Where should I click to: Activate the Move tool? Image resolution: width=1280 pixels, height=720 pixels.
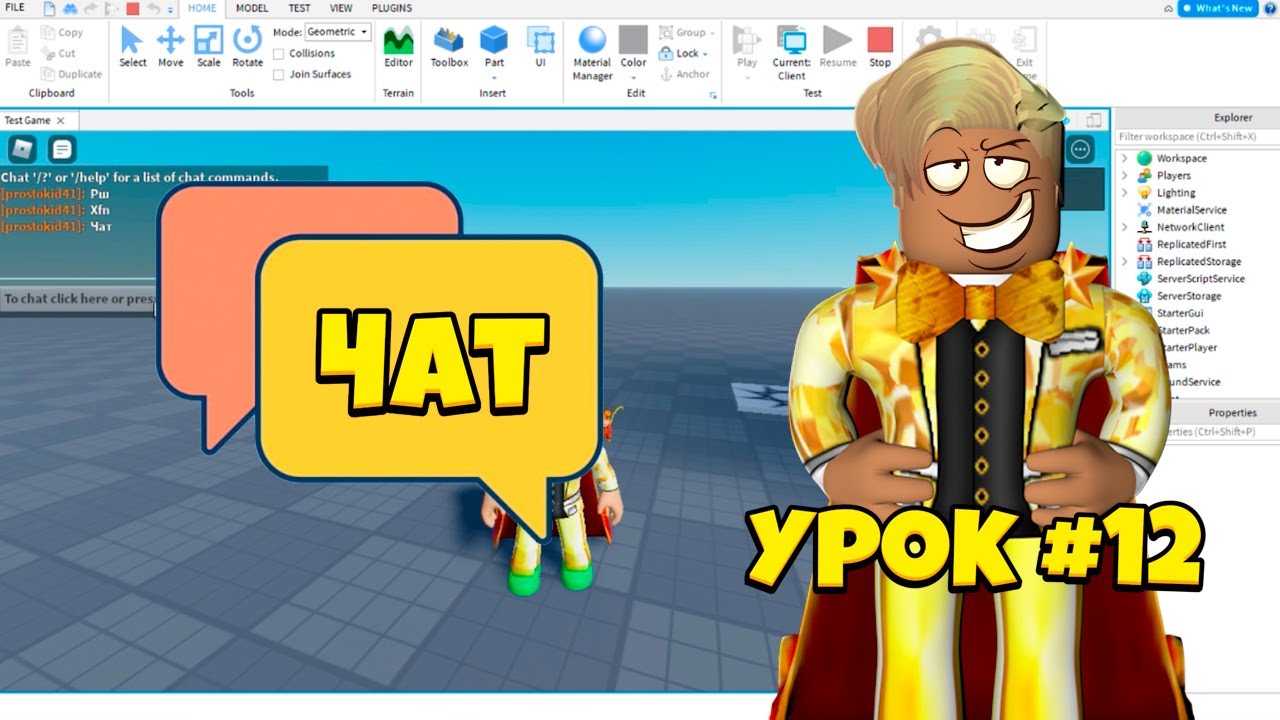171,47
